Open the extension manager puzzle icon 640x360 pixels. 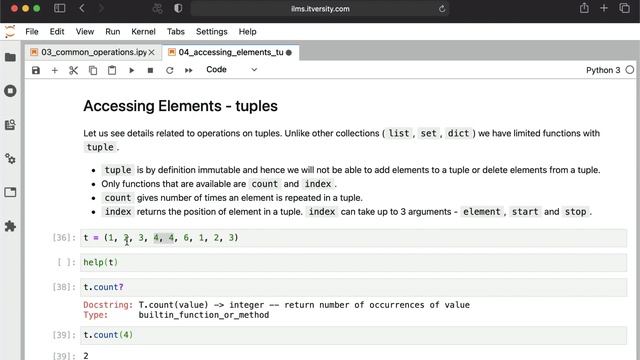tap(10, 226)
